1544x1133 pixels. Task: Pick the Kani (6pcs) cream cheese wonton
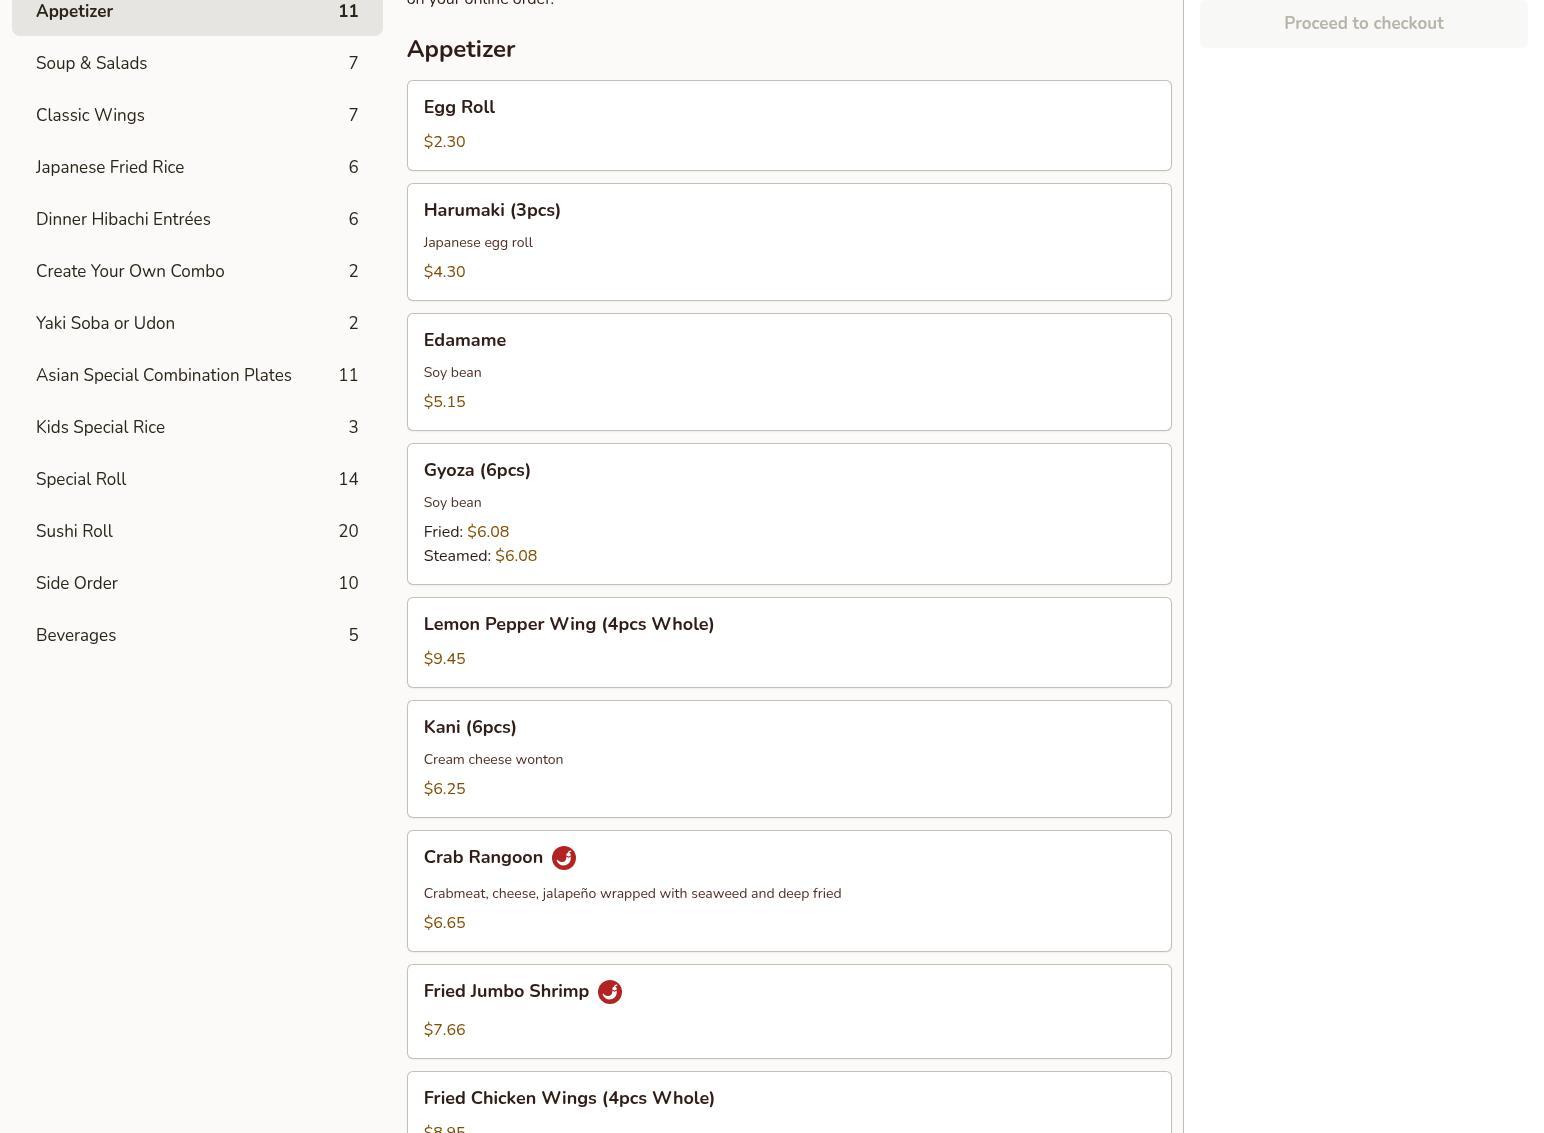(788, 758)
